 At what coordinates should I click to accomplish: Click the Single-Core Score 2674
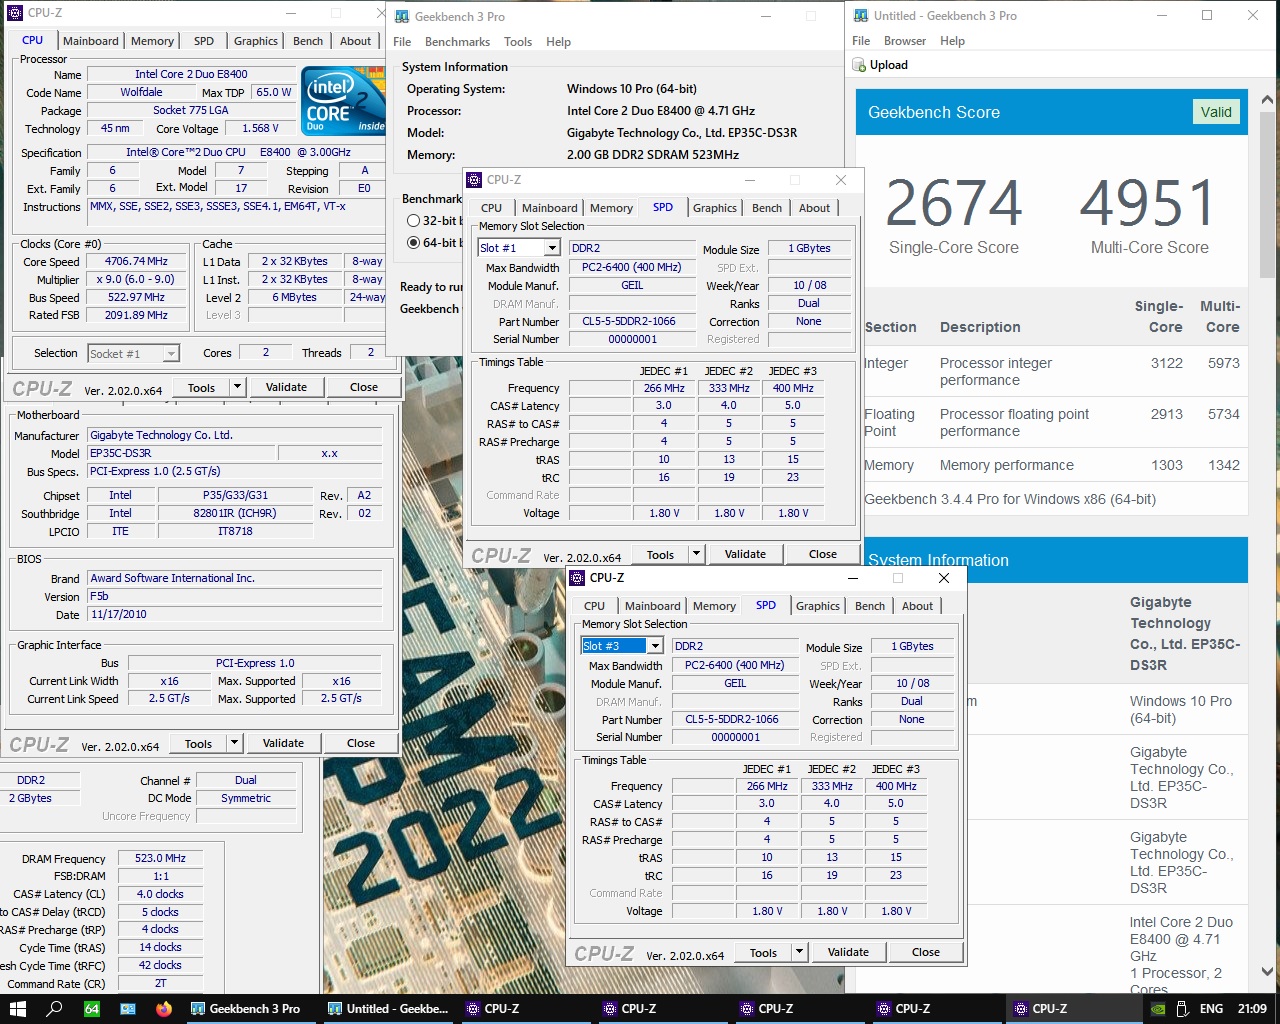point(954,203)
